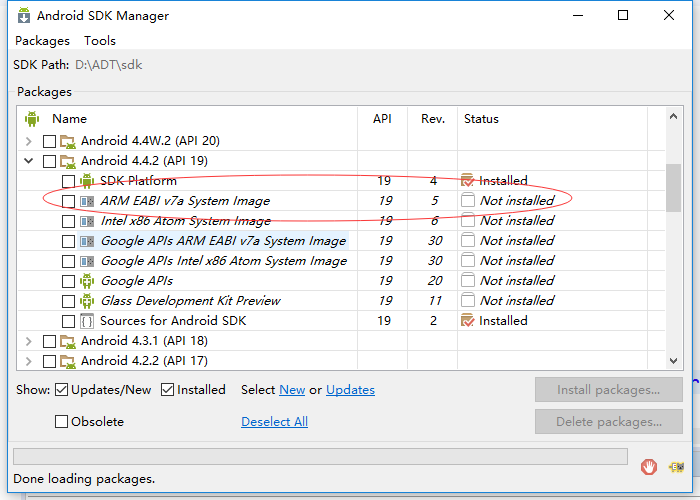Check the Sources for Android SDK checkbox

[x=68, y=321]
